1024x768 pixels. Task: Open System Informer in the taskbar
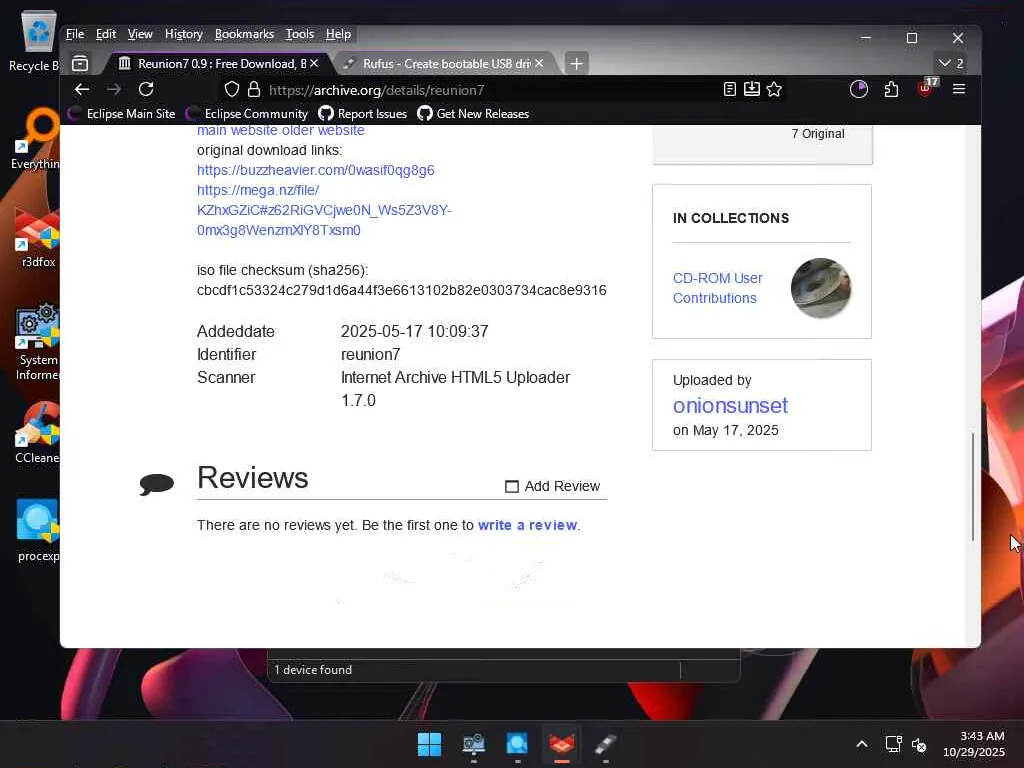[x=473, y=744]
